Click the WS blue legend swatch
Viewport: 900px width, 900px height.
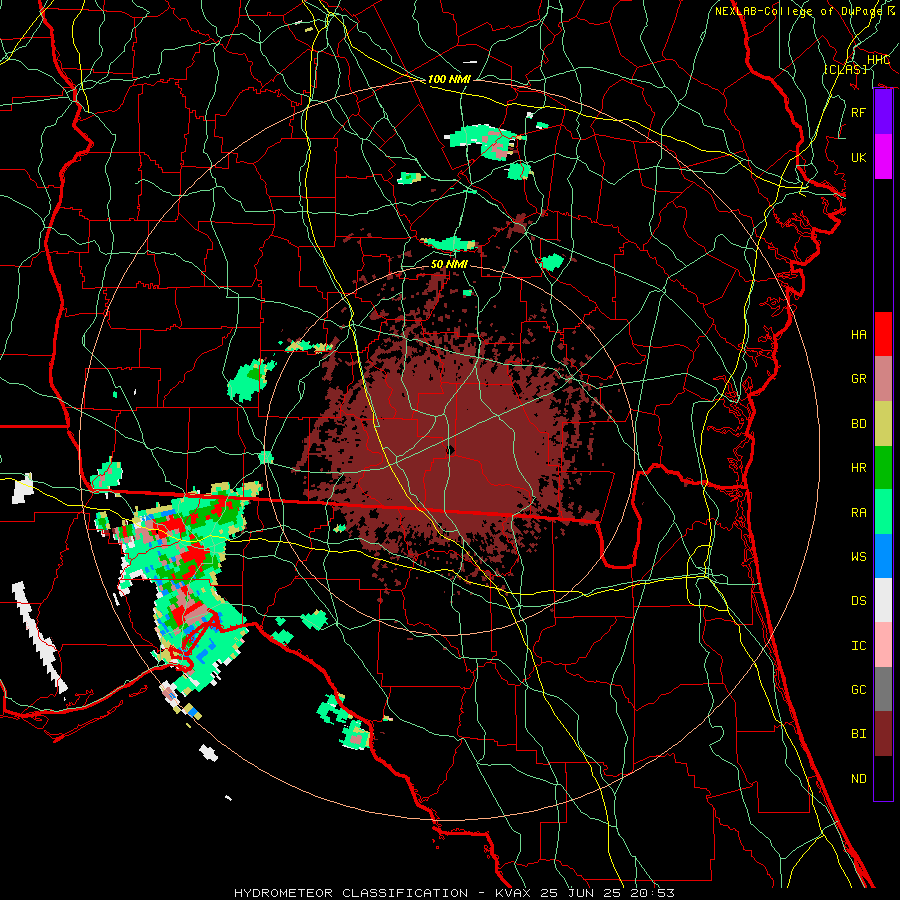[883, 556]
